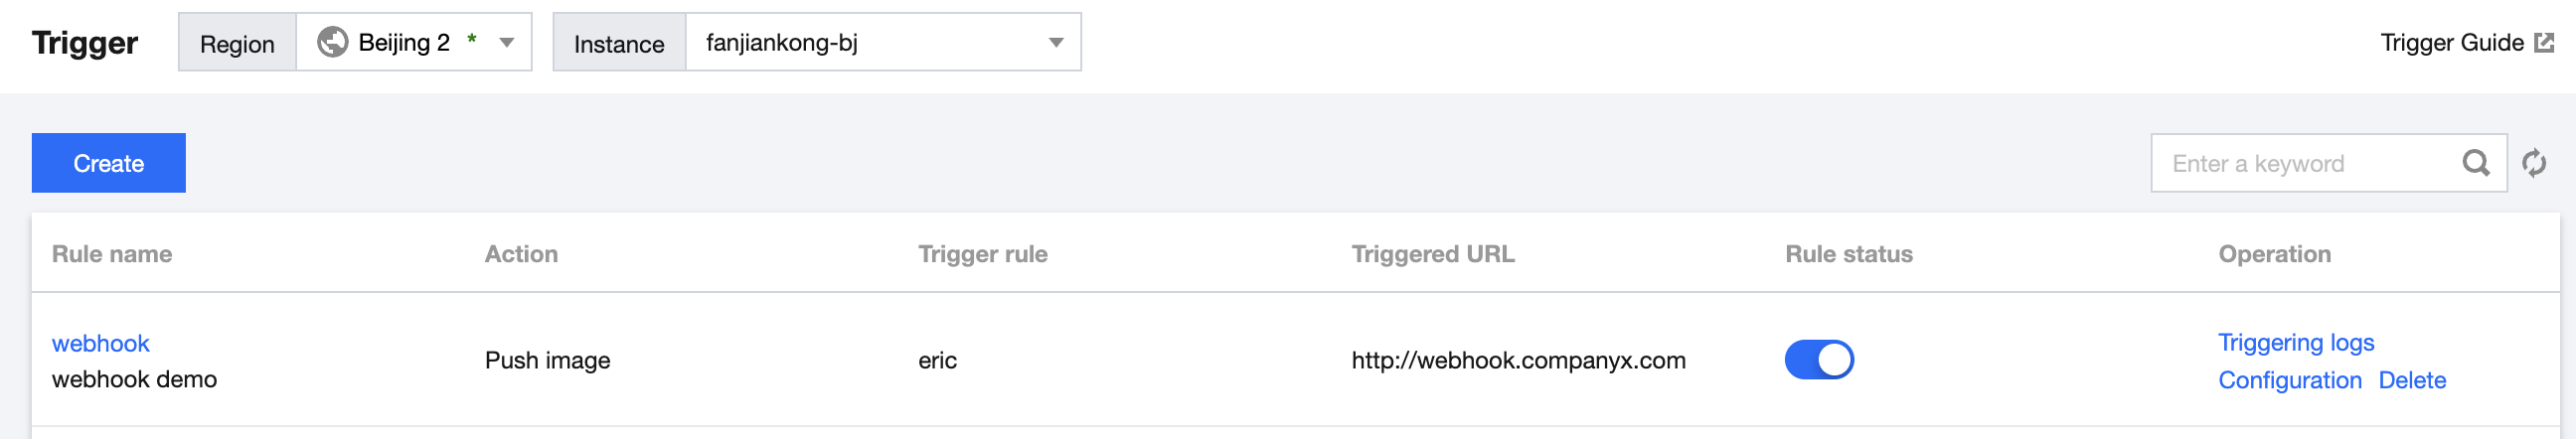Click the external link icon beside Trigger Guide
The width and height of the screenshot is (2576, 439).
pos(2544,42)
